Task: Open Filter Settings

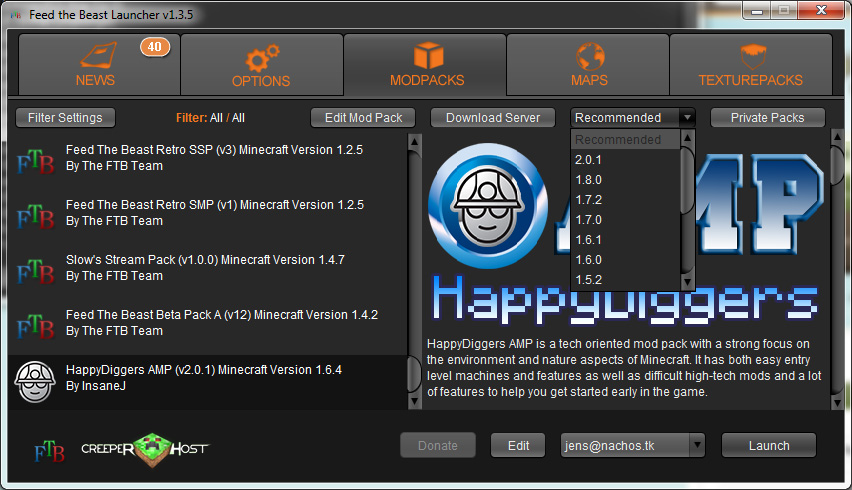Action: (65, 118)
